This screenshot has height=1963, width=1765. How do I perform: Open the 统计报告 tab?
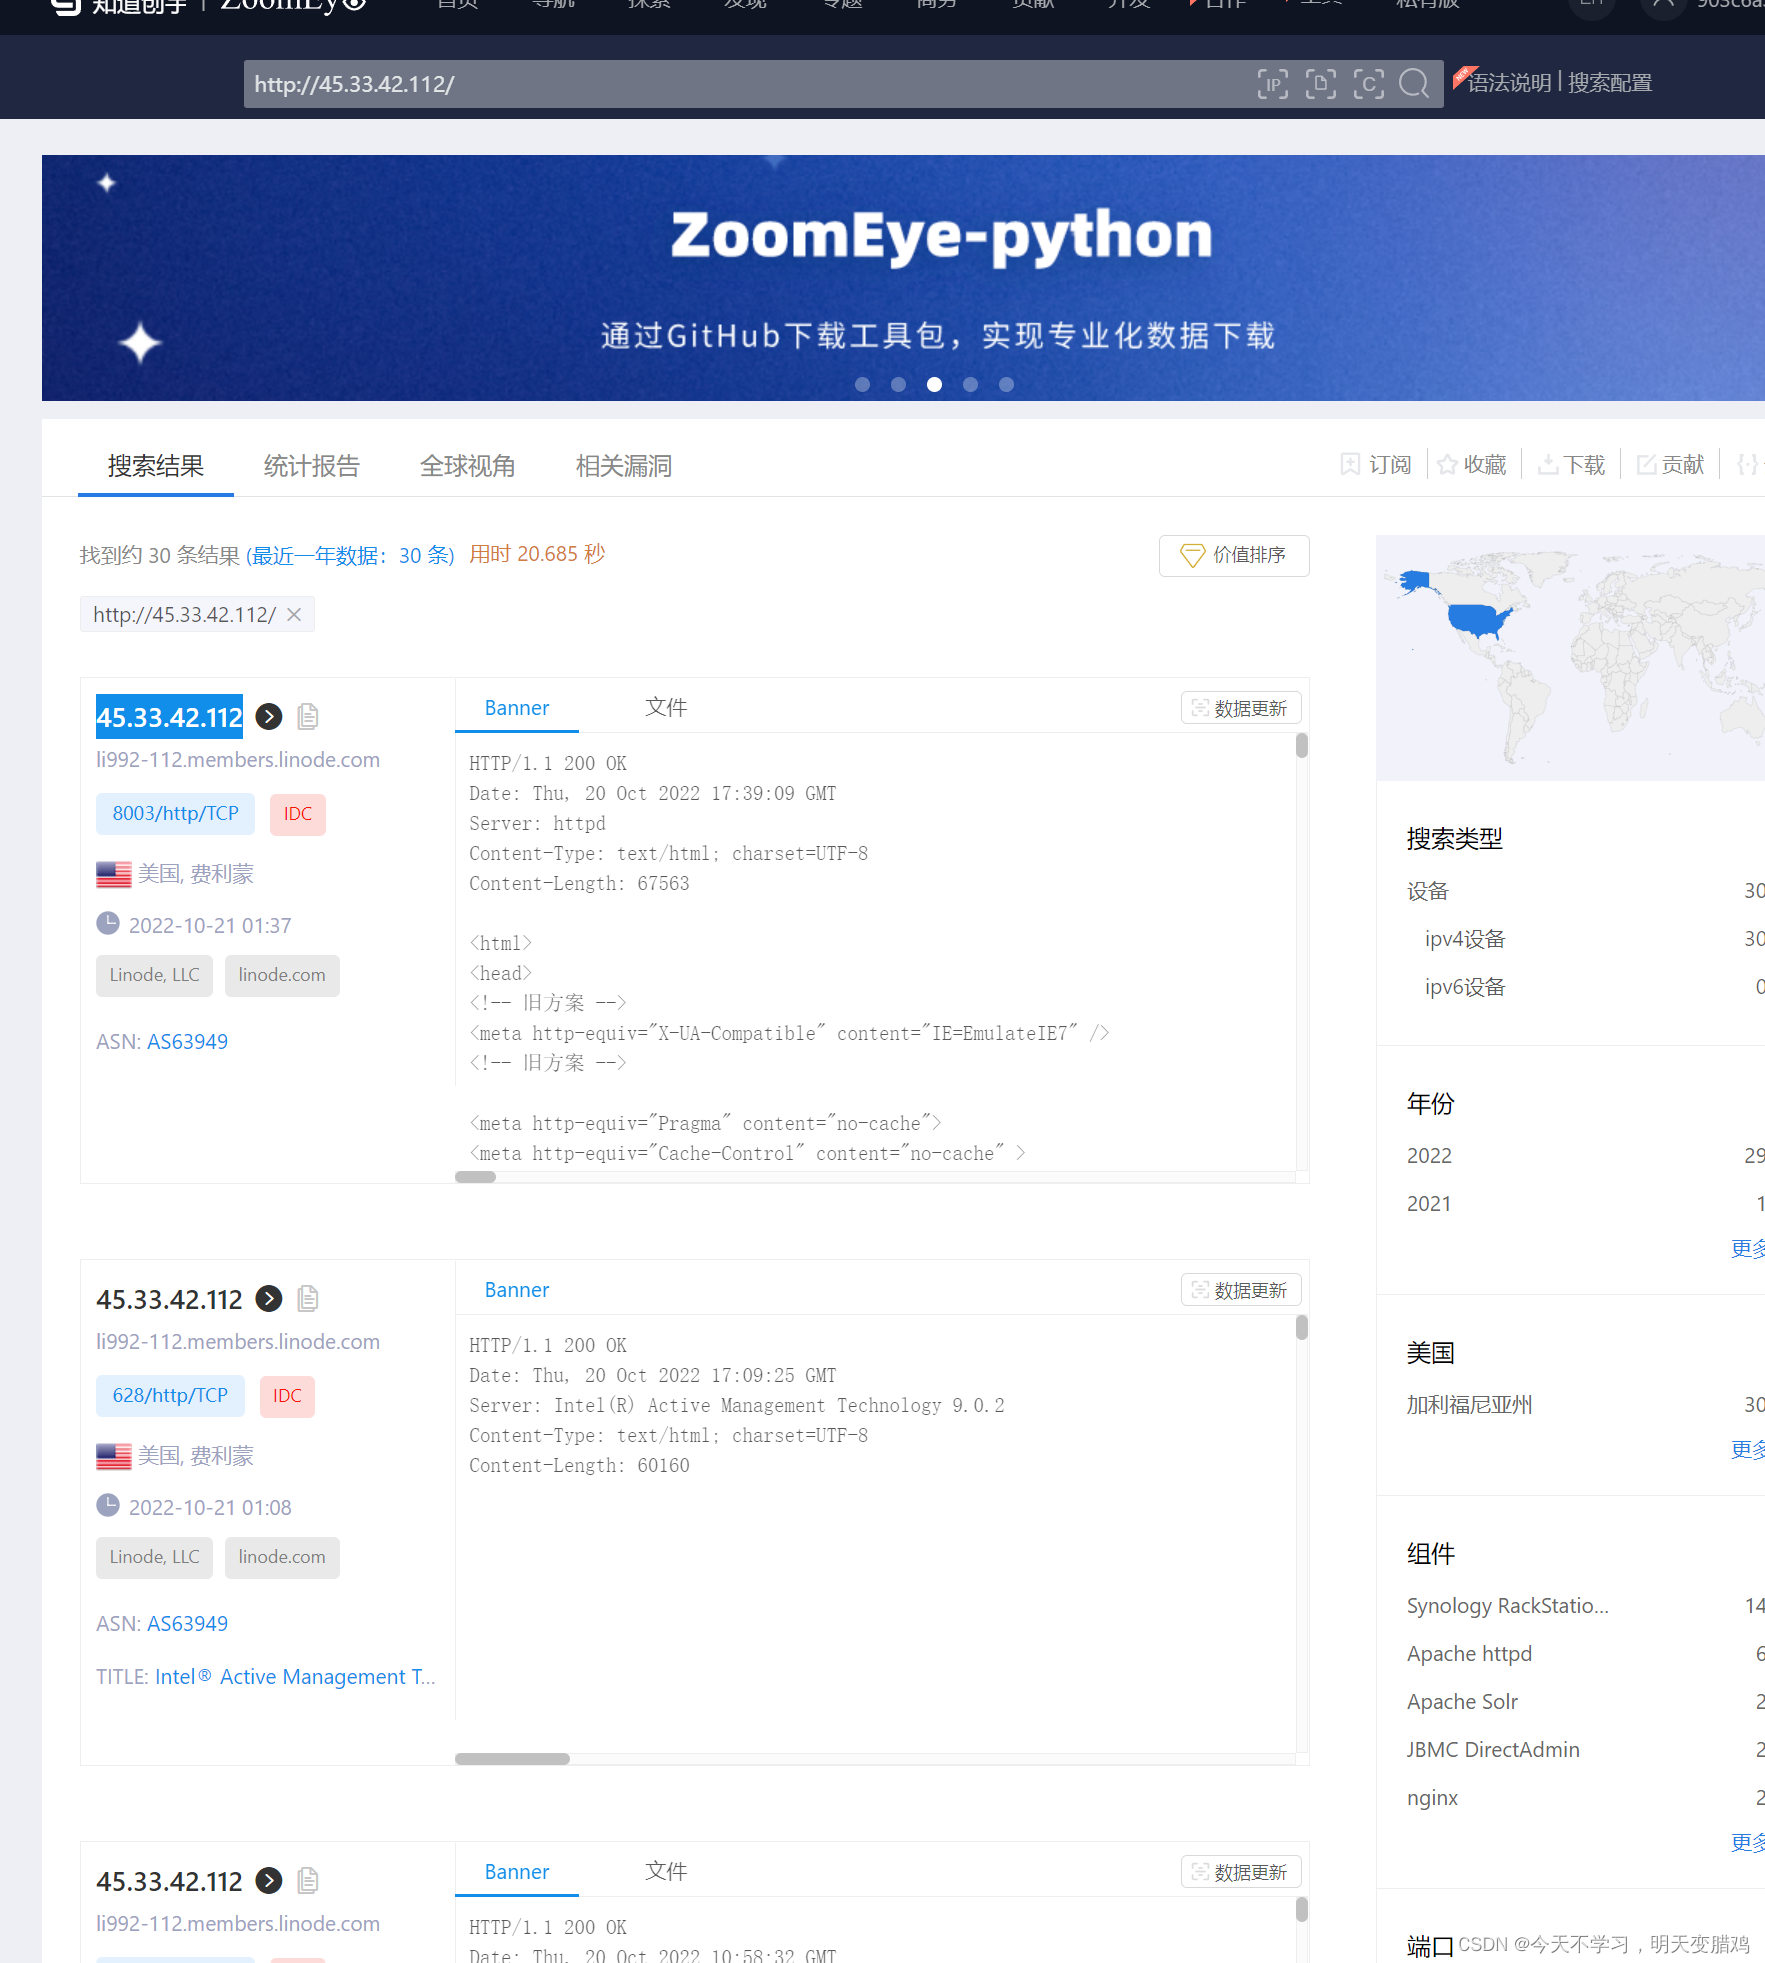(x=312, y=466)
